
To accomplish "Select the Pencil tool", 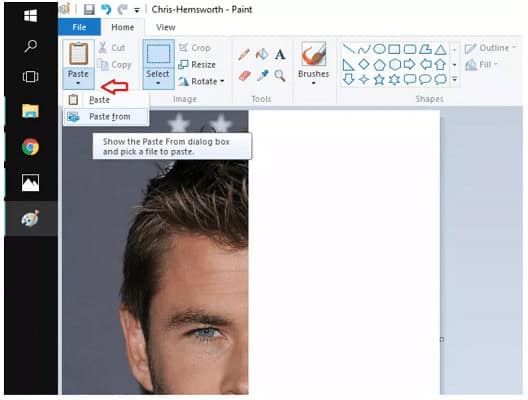I will pos(243,54).
